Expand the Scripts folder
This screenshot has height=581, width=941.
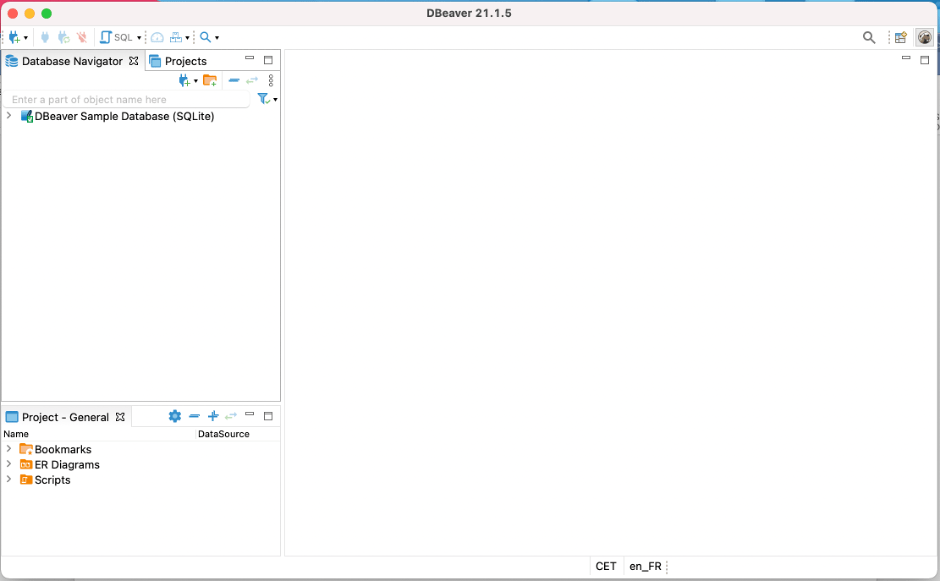9,479
